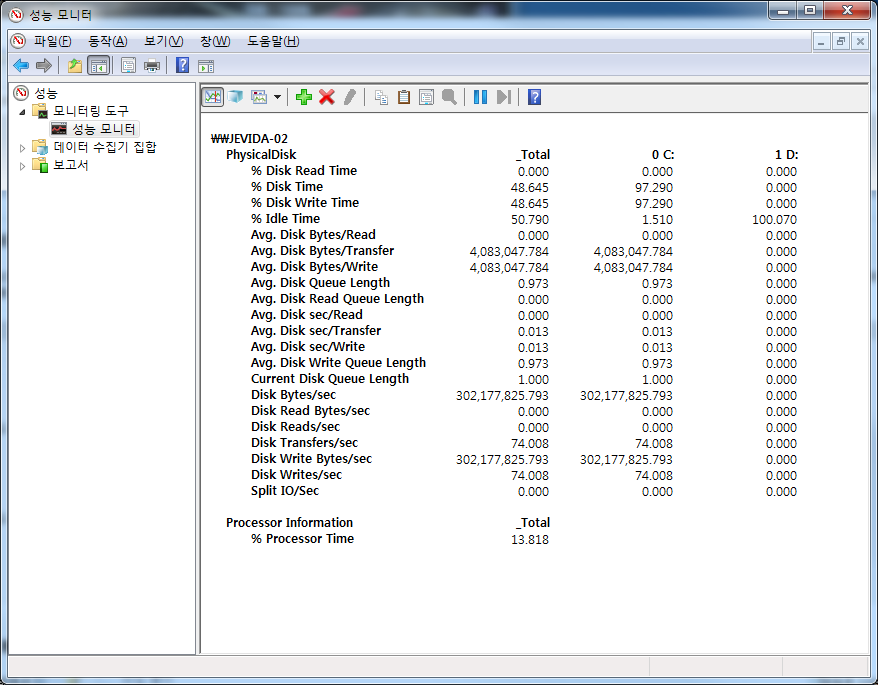
Task: Click the Update Data step icon
Action: point(504,97)
